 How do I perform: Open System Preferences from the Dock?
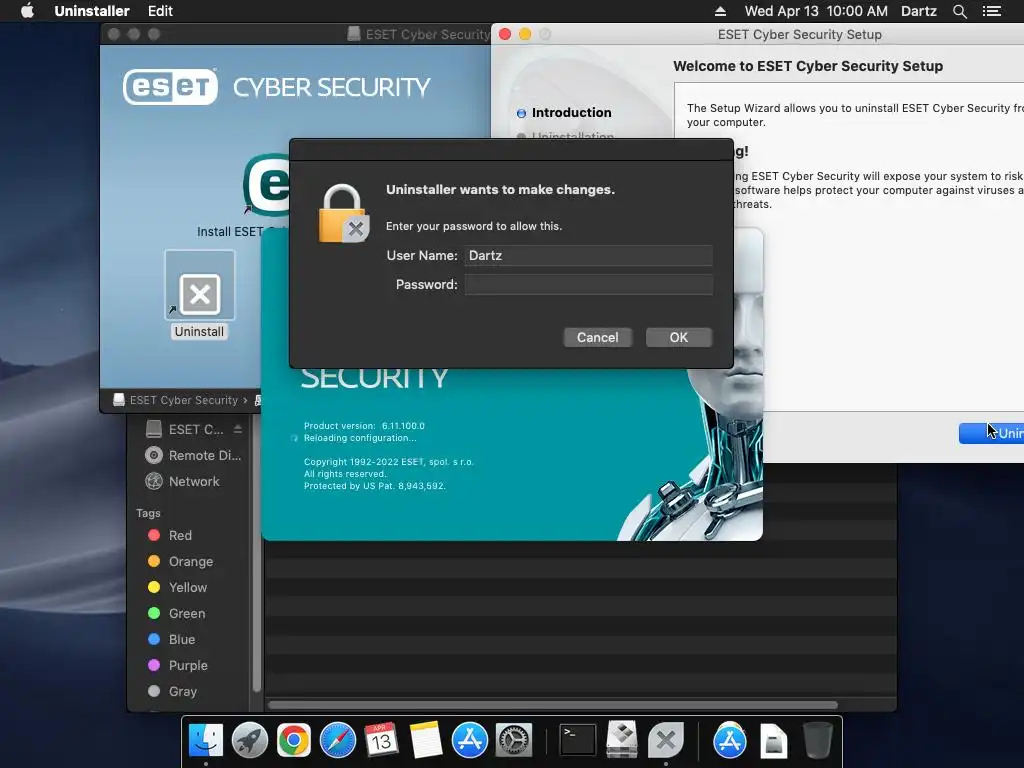point(514,741)
